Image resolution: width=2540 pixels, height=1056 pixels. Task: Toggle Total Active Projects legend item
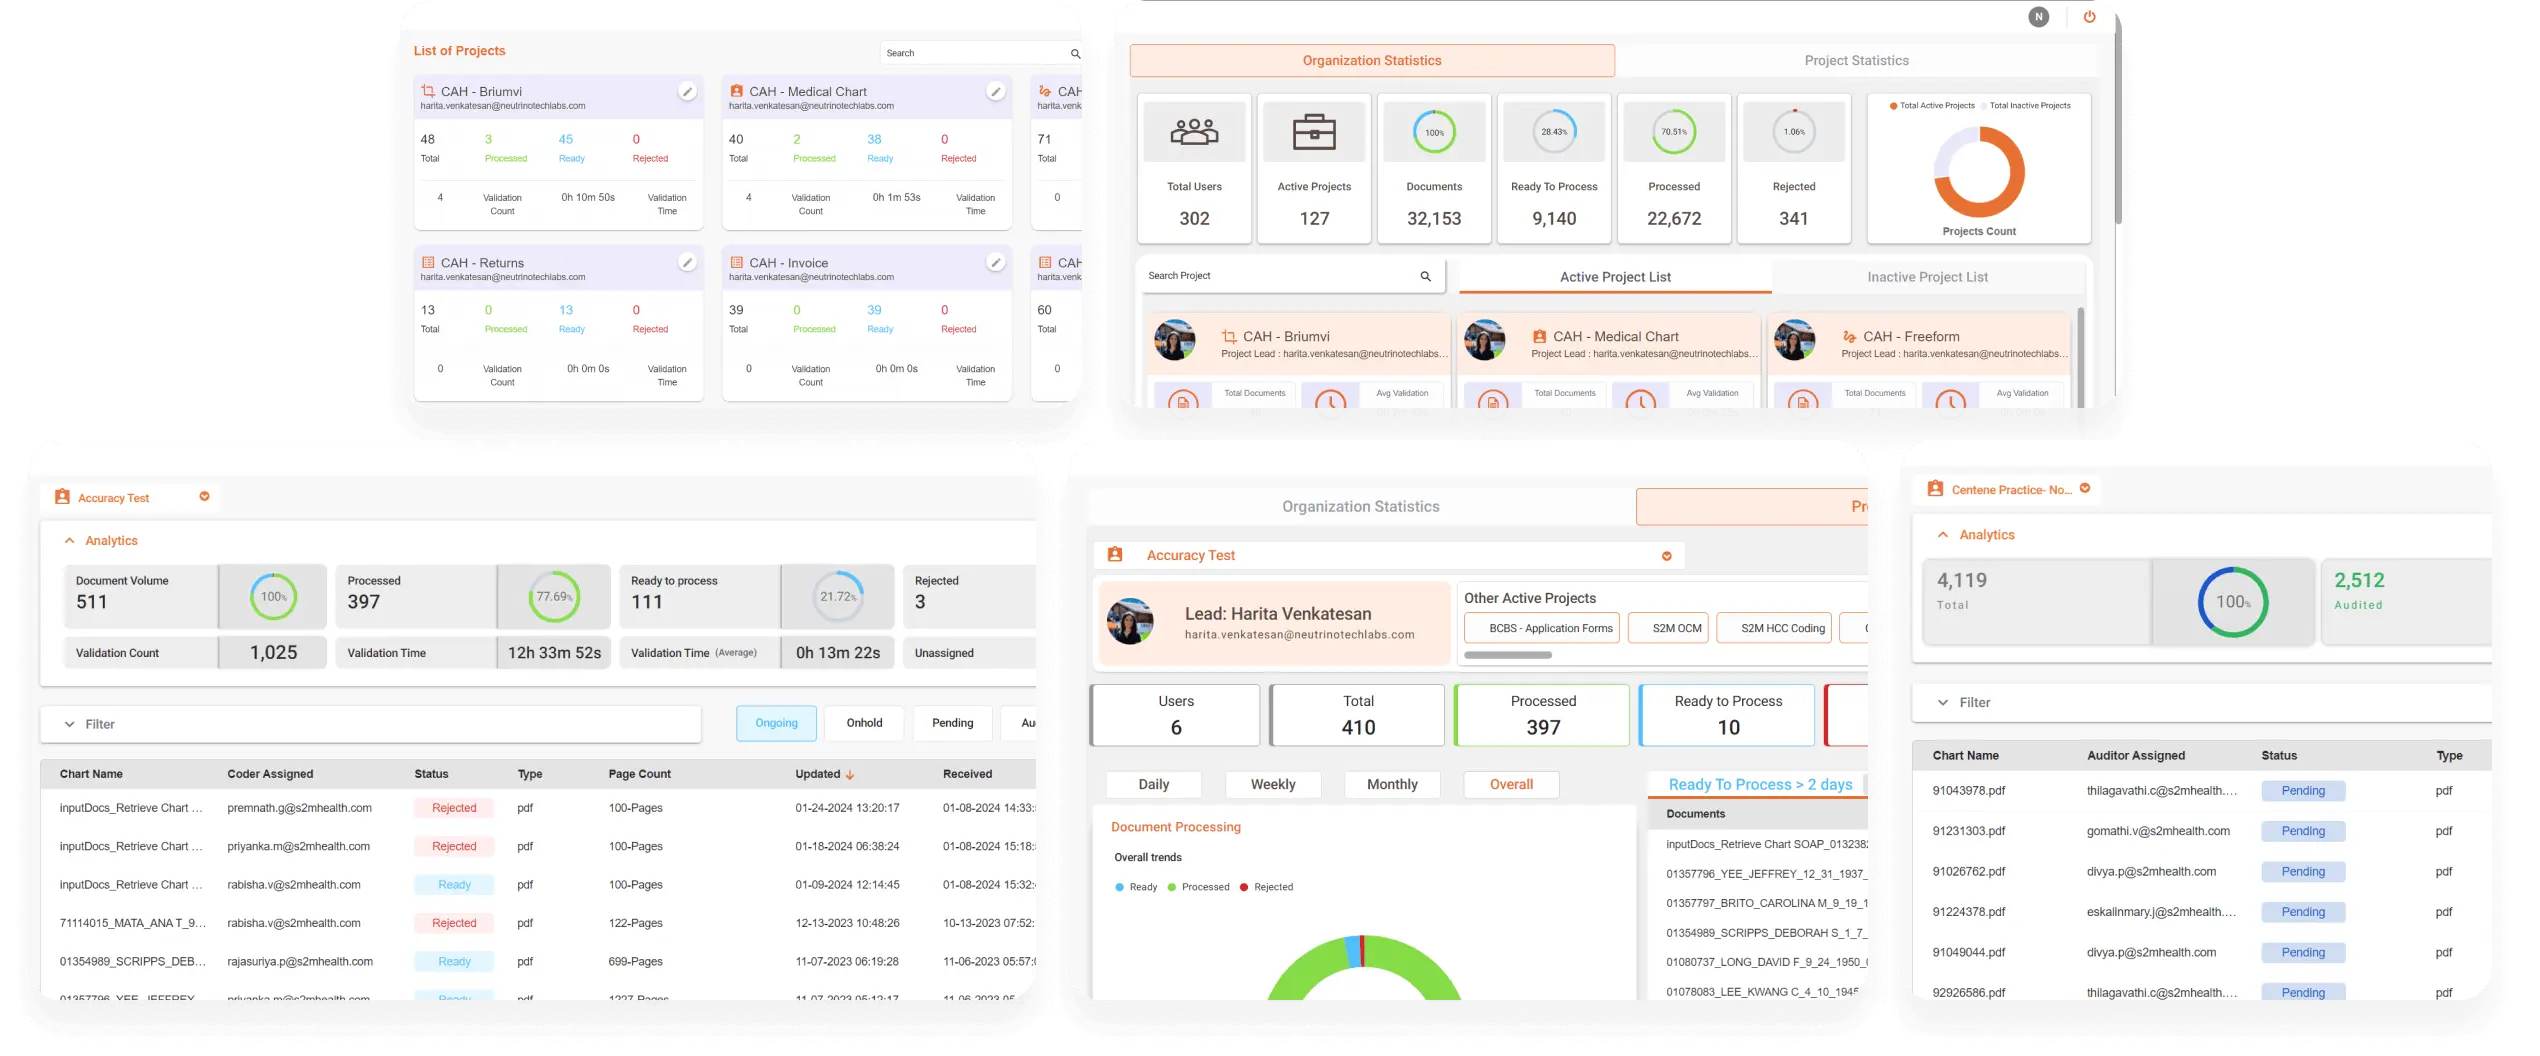[1932, 106]
